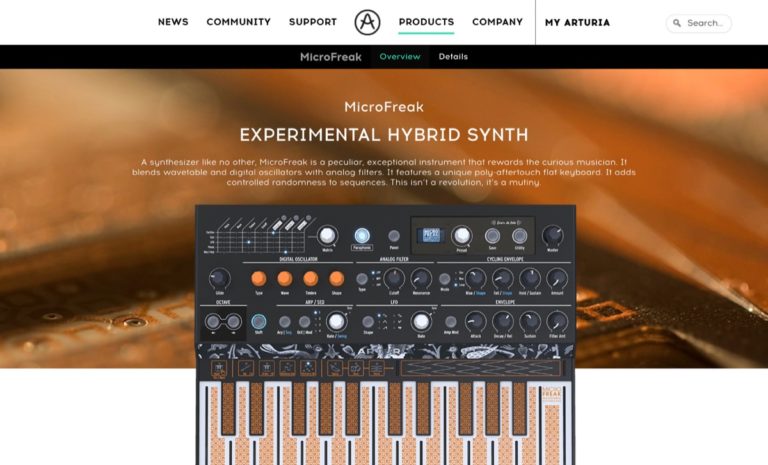
Task: Open the COMPANY menu item
Action: (497, 22)
